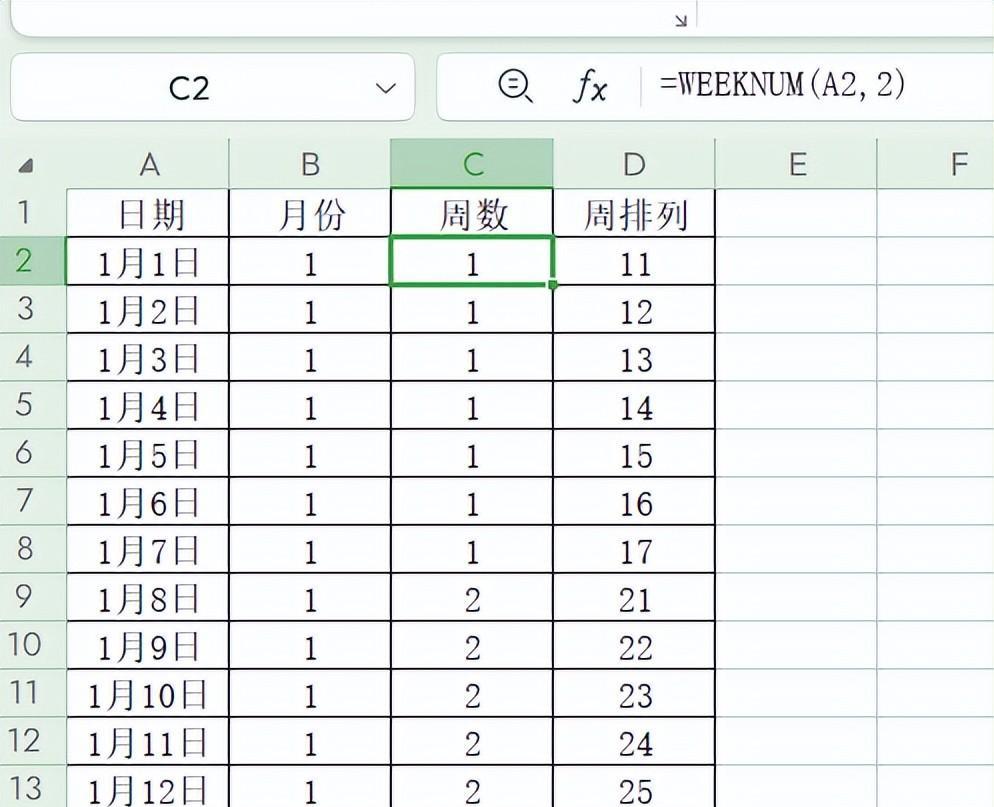Image resolution: width=994 pixels, height=807 pixels.
Task: Select column B header
Action: click(310, 165)
